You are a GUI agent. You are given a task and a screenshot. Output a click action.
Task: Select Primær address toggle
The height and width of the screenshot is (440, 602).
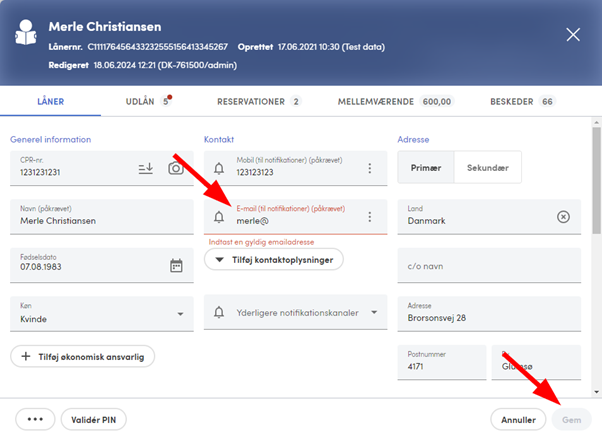point(426,168)
